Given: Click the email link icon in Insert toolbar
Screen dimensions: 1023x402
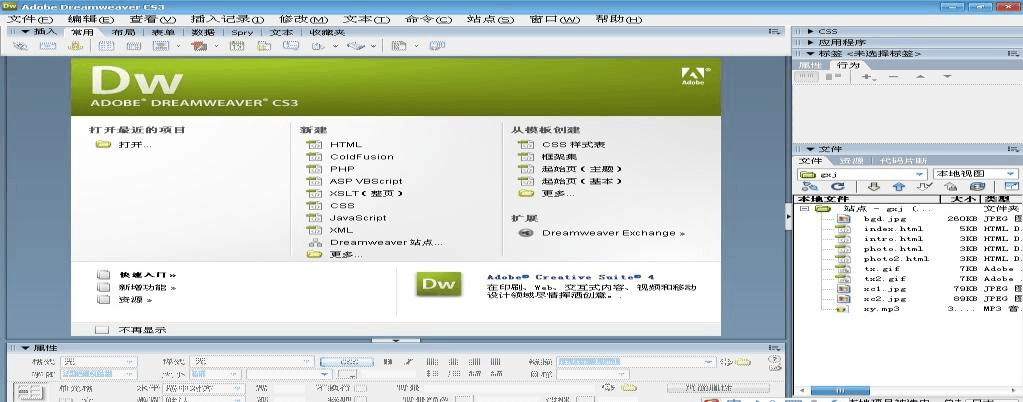Looking at the screenshot, I should tap(45, 46).
